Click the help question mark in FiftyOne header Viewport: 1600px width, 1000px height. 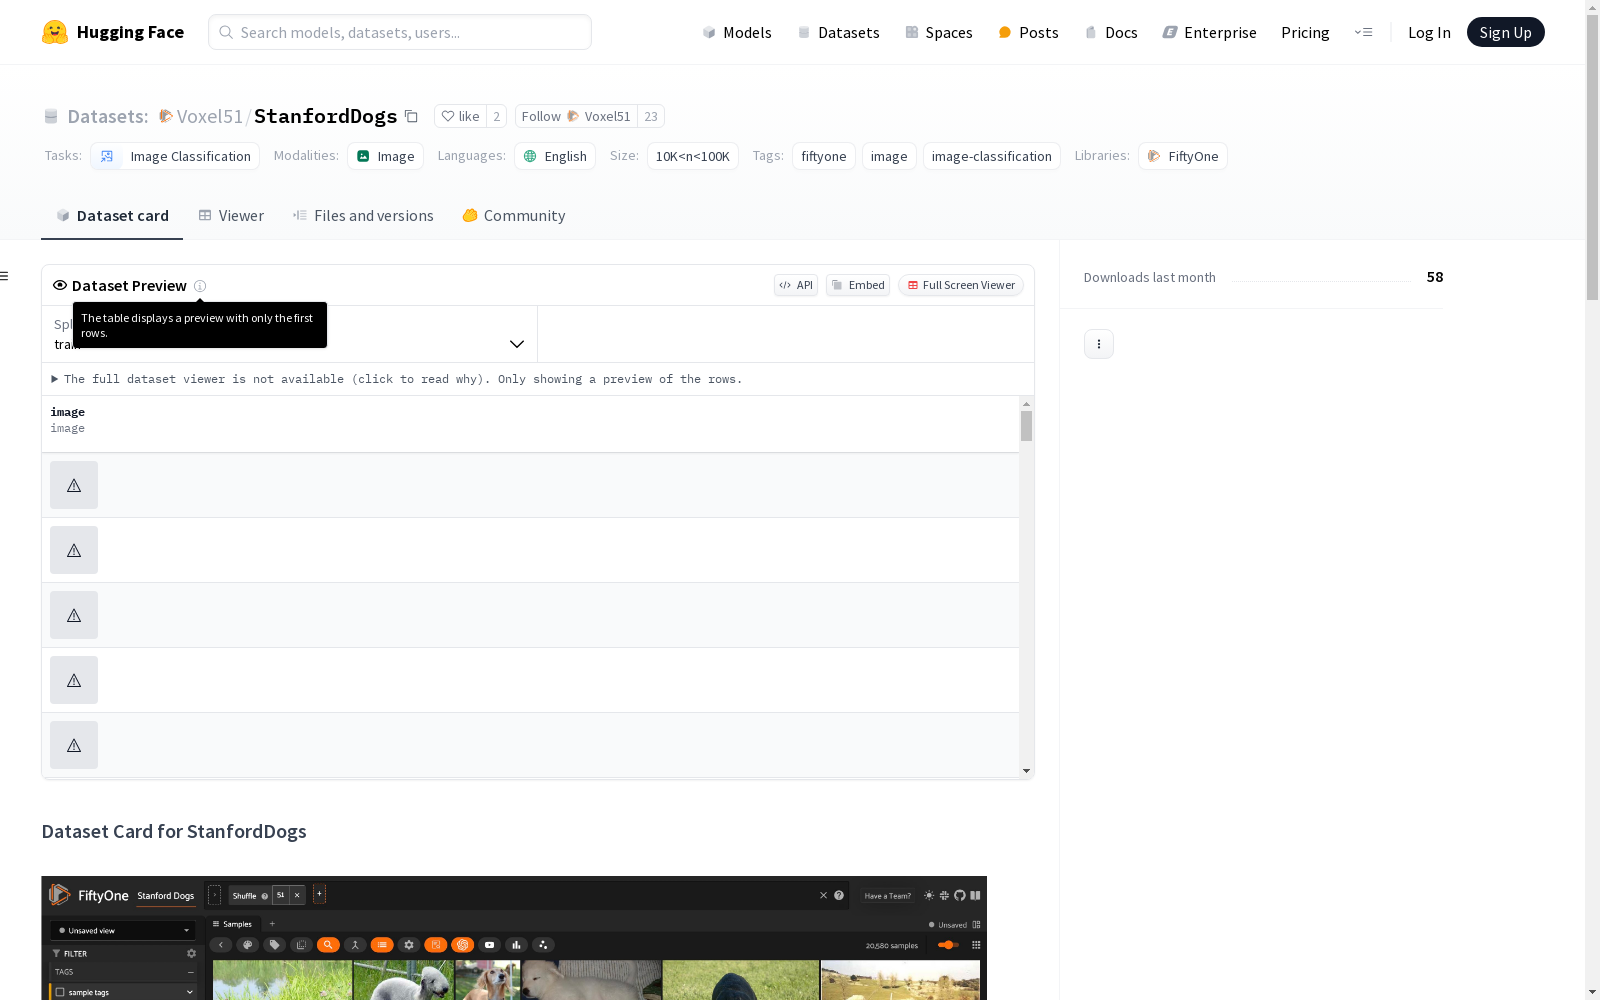[x=838, y=895]
